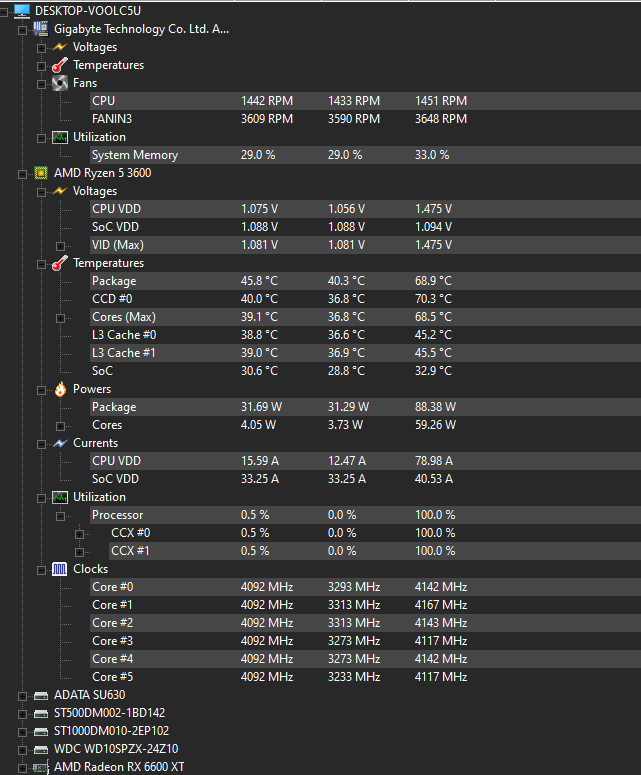
Task: Select the WDC WD10SPZX-24Z10 drive entry
Action: [116, 749]
